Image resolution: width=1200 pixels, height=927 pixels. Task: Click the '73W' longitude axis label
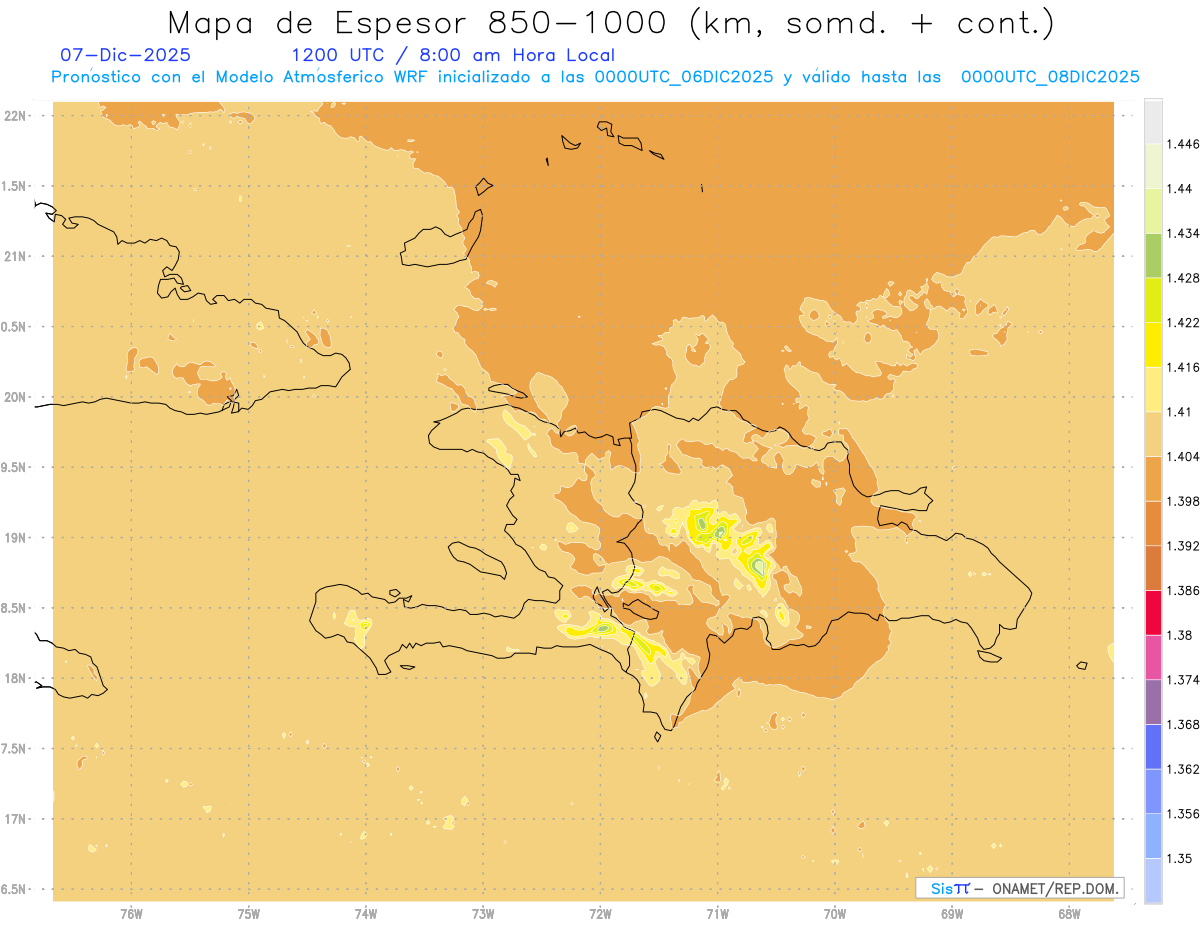tap(483, 914)
